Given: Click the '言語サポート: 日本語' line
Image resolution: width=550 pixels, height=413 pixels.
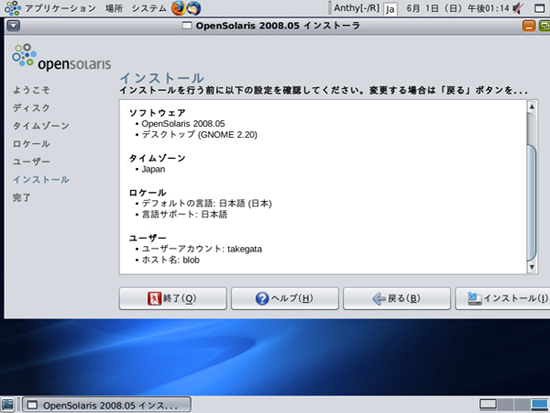Looking at the screenshot, I should [184, 214].
